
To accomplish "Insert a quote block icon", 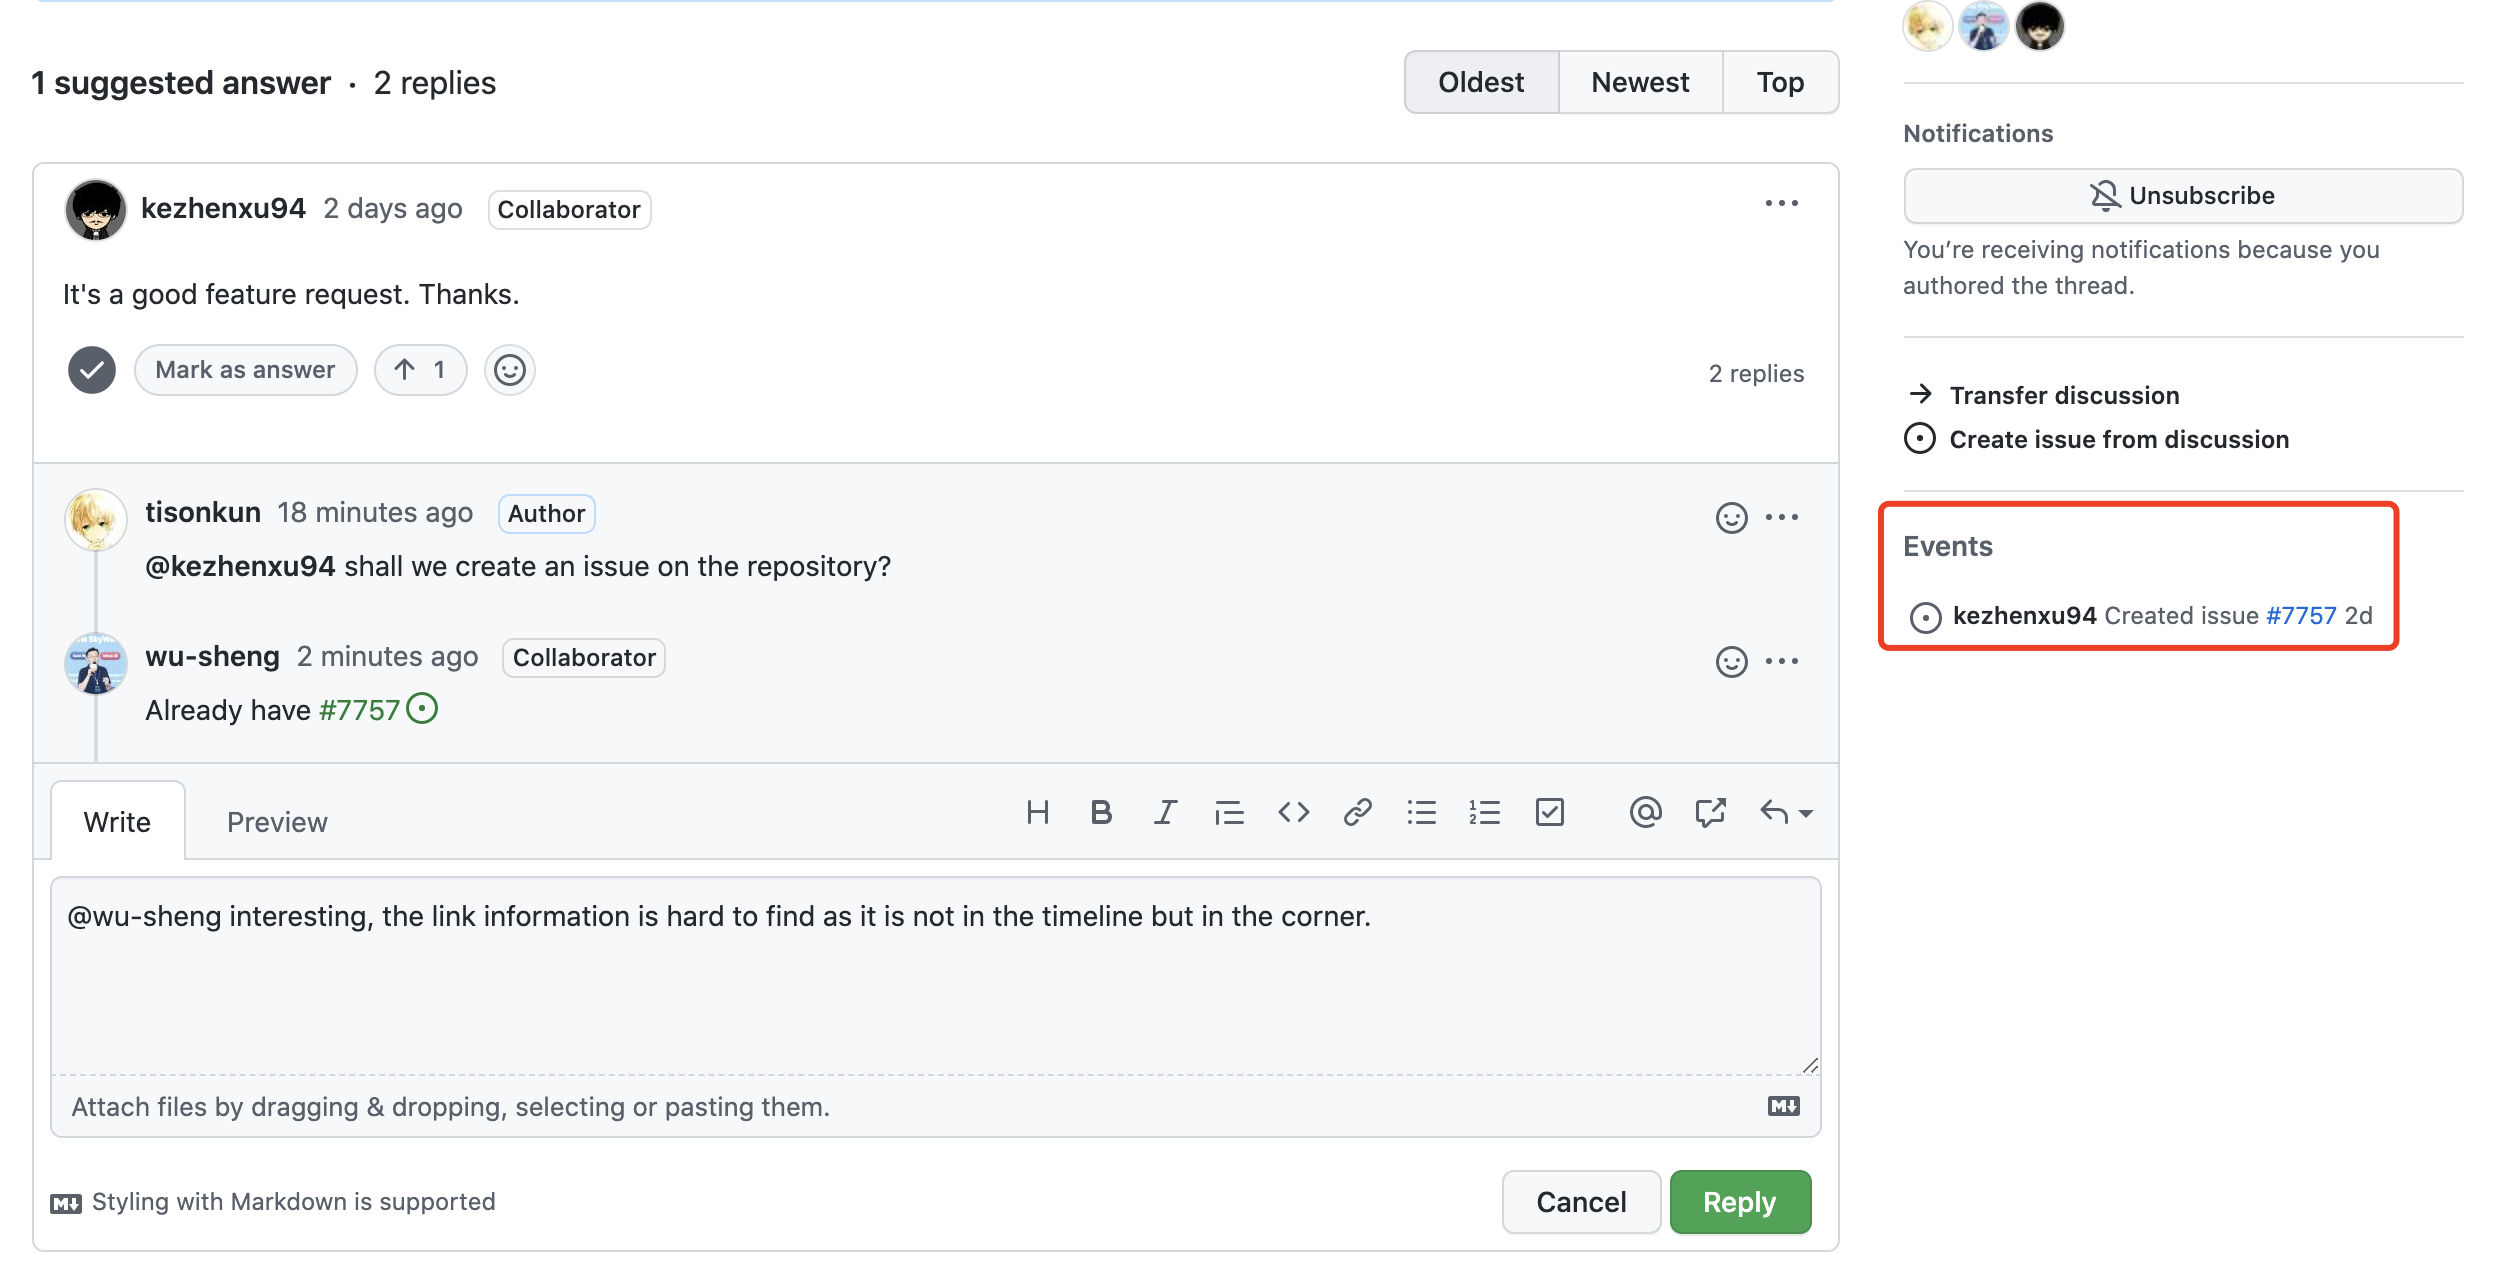I will 1229,813.
